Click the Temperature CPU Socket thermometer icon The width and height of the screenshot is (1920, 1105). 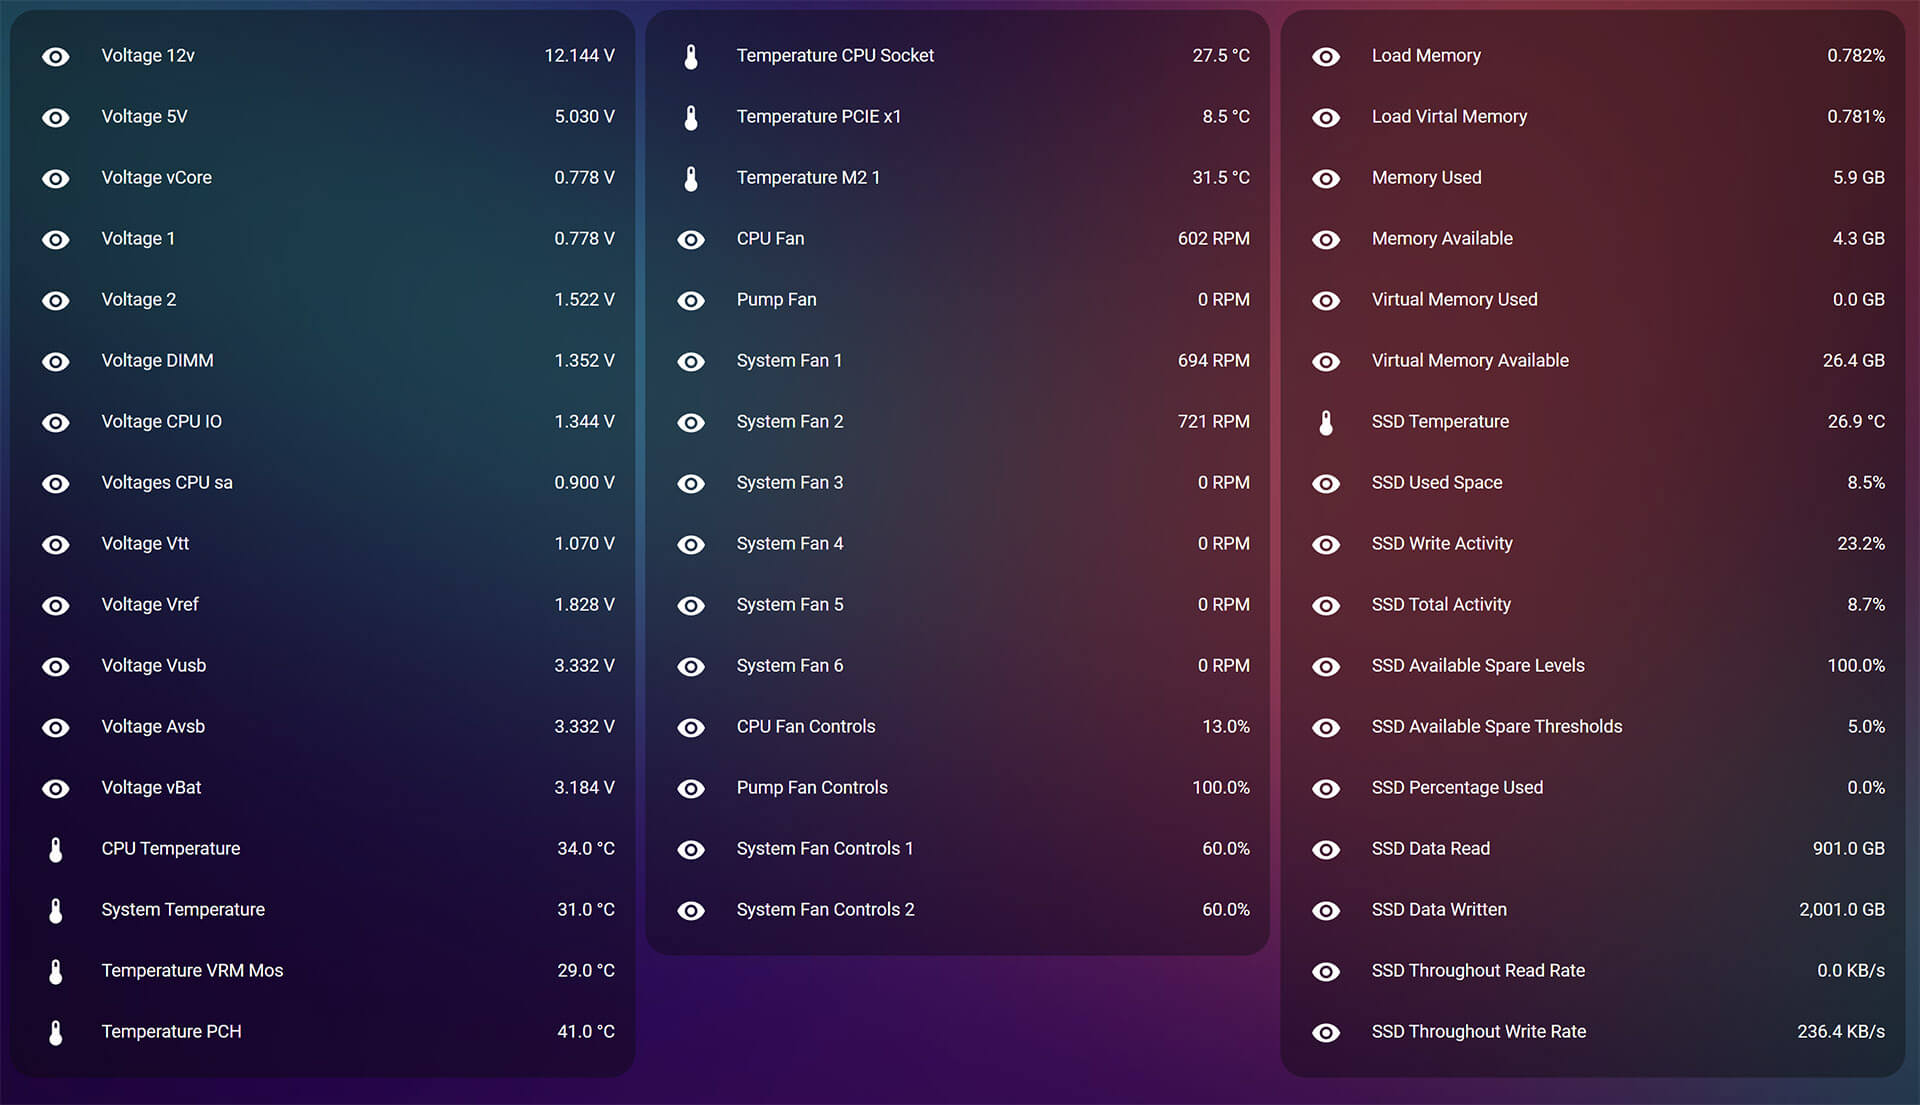coord(691,56)
